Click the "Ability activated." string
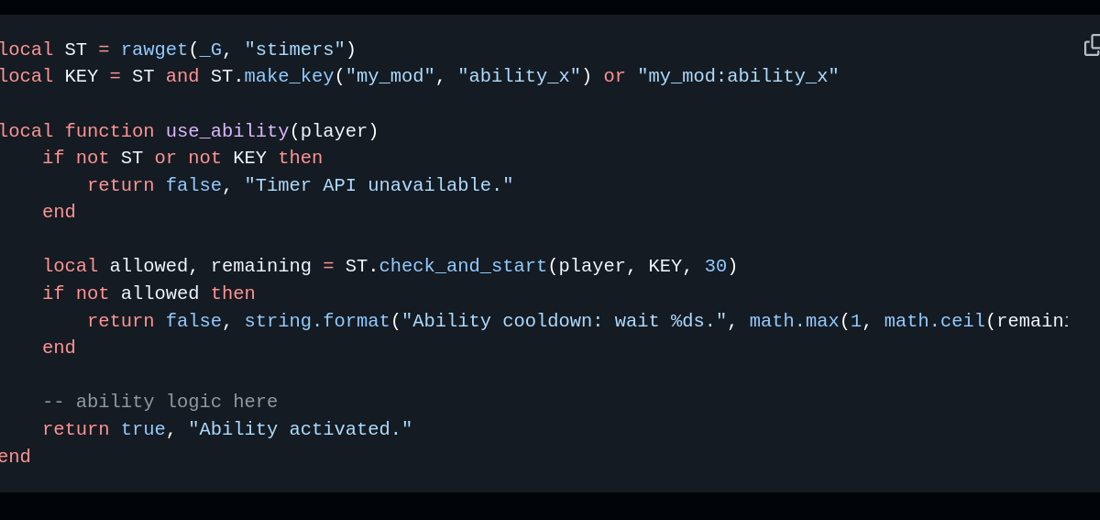 [300, 429]
